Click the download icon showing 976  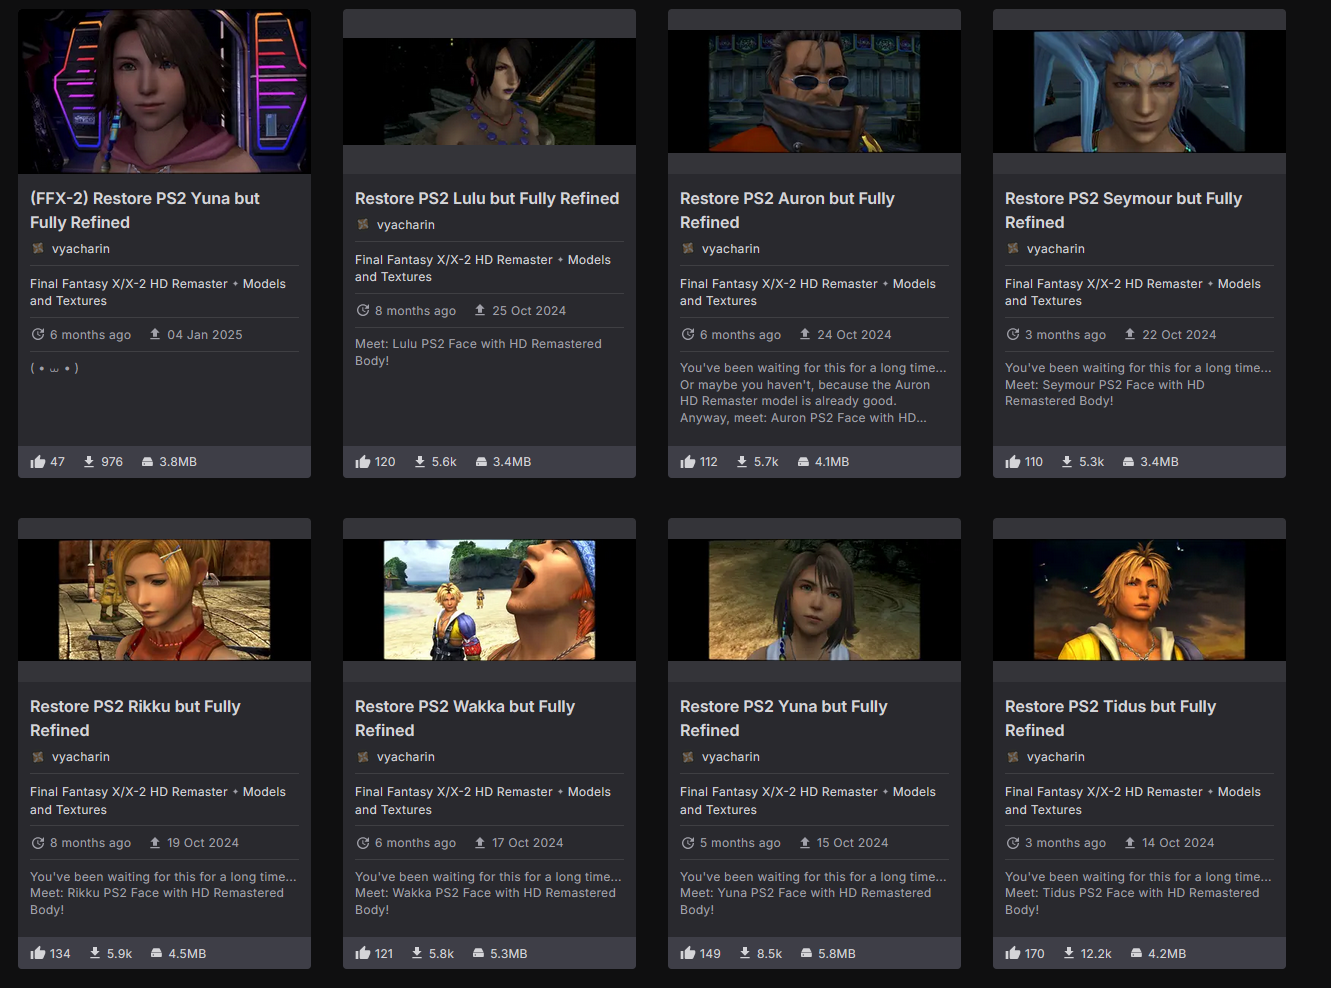[x=89, y=462]
